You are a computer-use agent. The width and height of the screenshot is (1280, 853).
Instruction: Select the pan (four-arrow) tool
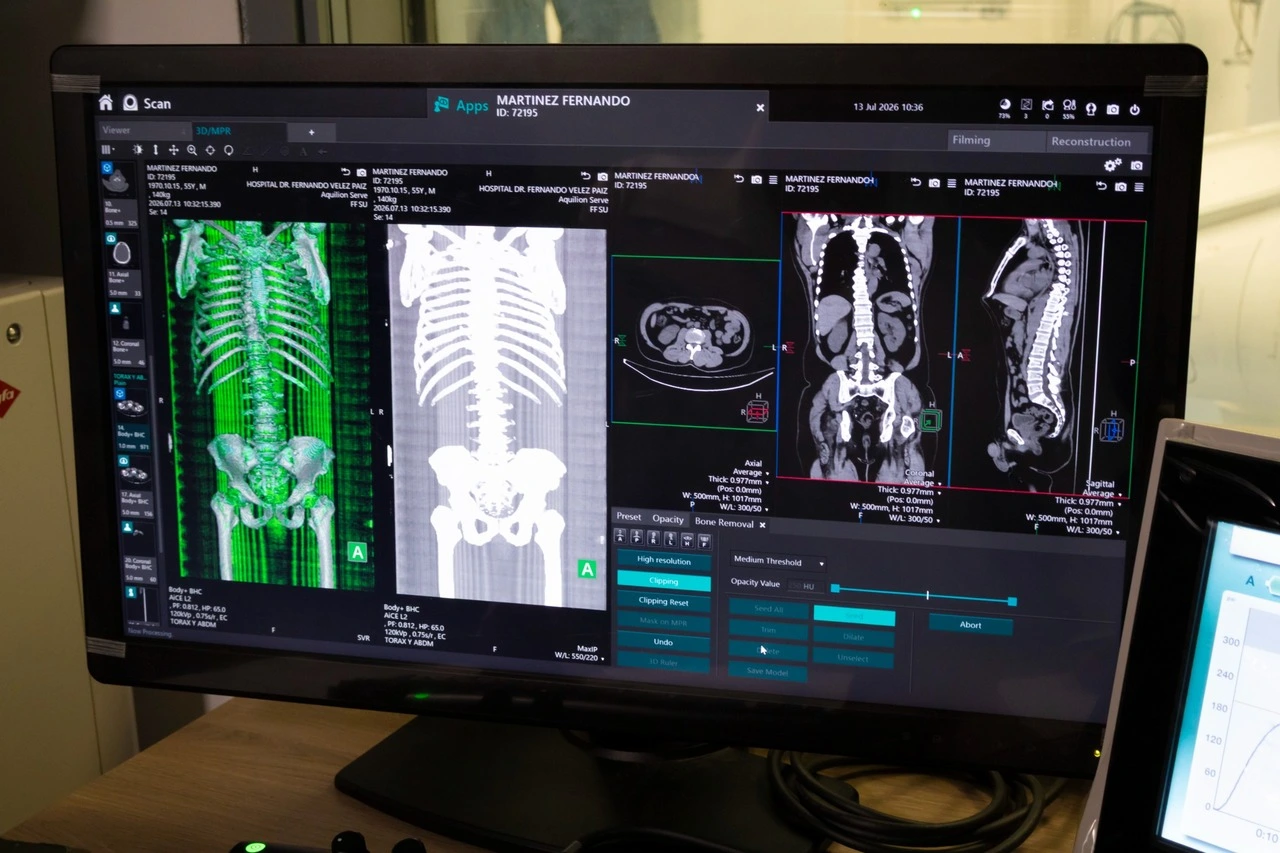pyautogui.click(x=173, y=150)
